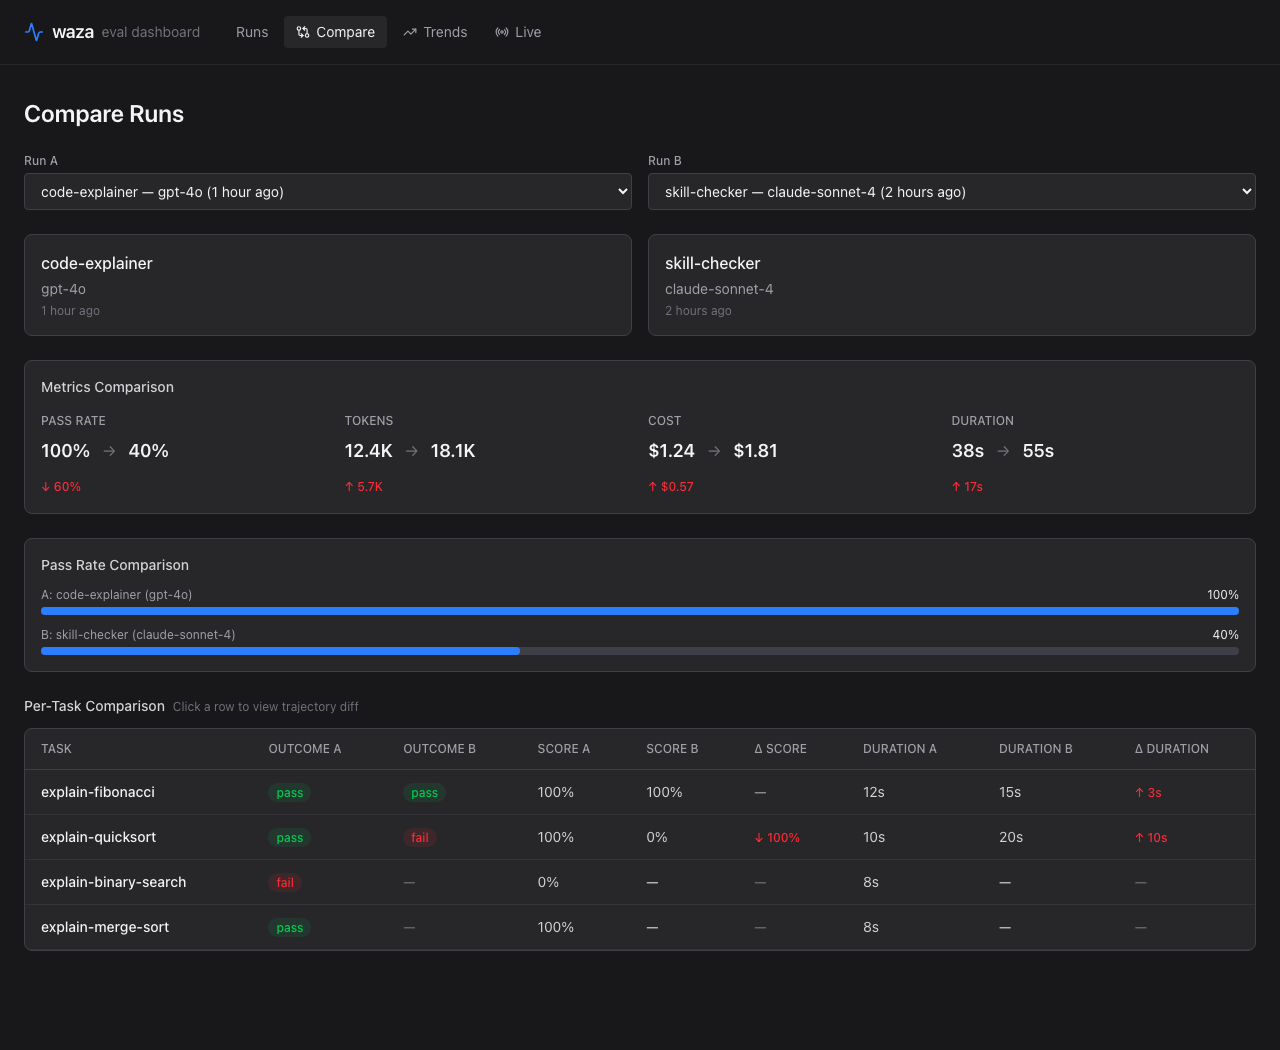
Task: Click the Live broadcast signal icon
Action: [x=502, y=32]
